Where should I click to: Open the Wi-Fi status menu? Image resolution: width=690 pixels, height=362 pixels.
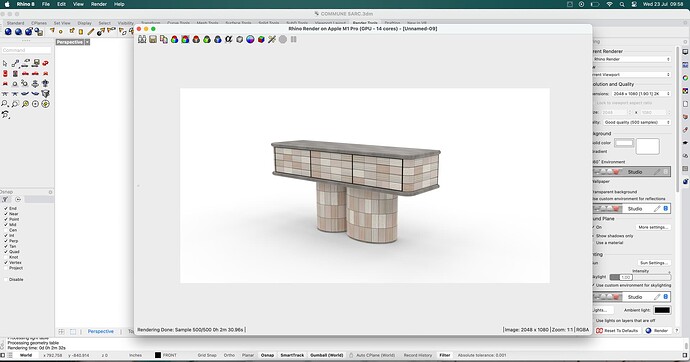pos(609,4)
